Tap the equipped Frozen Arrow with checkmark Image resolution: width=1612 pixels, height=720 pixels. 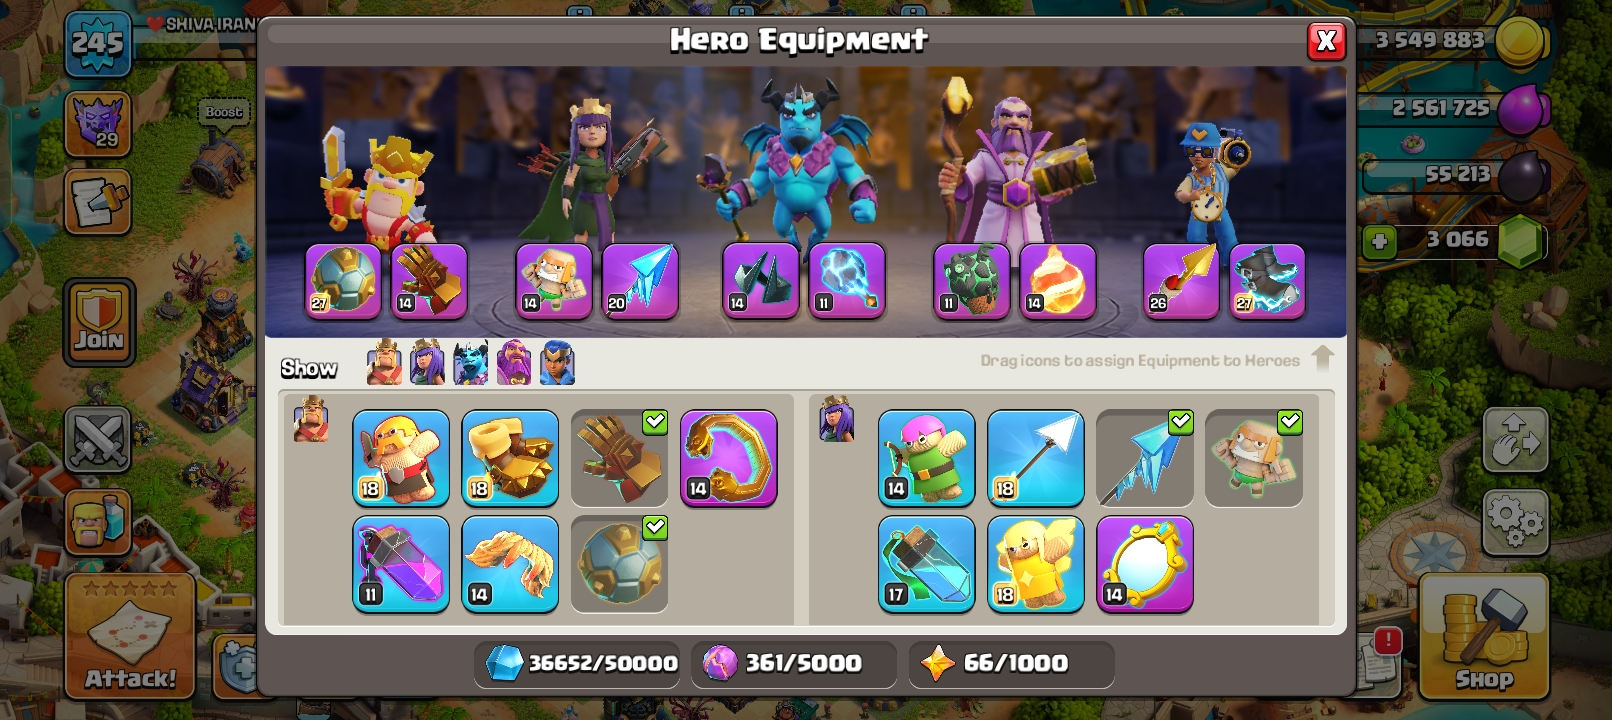(1145, 458)
